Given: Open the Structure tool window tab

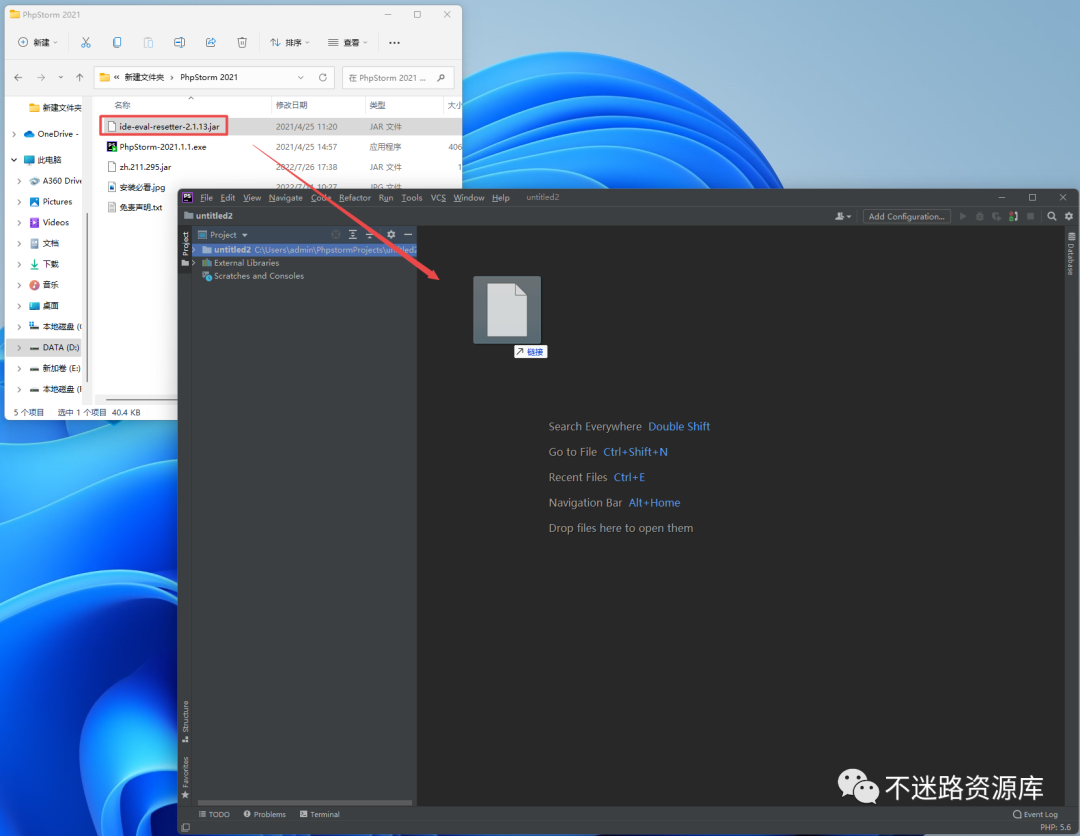Looking at the screenshot, I should (185, 722).
